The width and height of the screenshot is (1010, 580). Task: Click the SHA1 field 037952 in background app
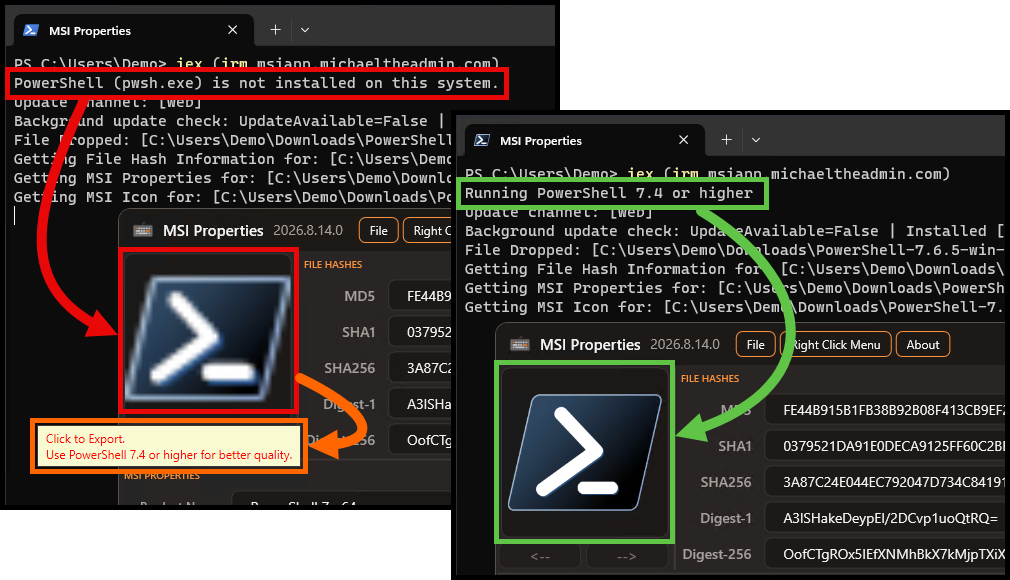(420, 332)
